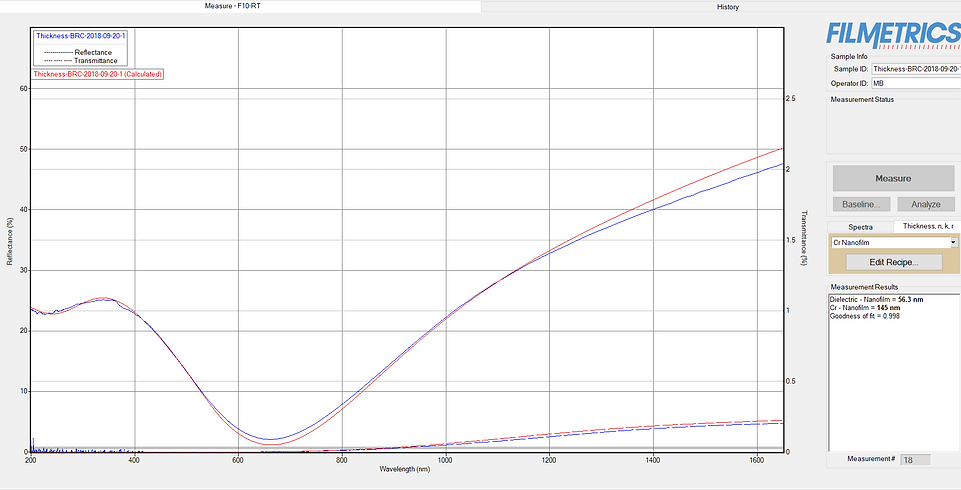The height and width of the screenshot is (490, 961).
Task: Focus the Operator ID text box
Action: tap(914, 84)
